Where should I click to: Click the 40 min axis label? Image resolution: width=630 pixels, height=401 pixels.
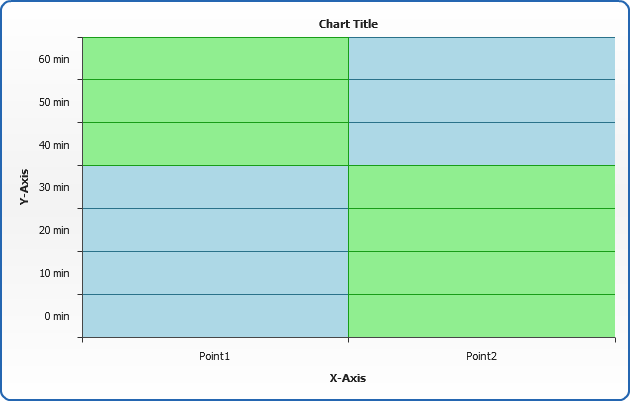pos(54,145)
